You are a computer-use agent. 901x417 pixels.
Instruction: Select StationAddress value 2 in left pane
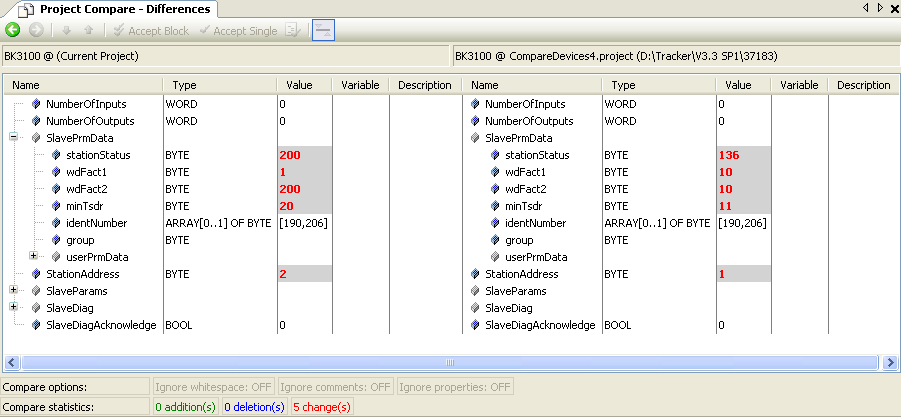point(305,274)
